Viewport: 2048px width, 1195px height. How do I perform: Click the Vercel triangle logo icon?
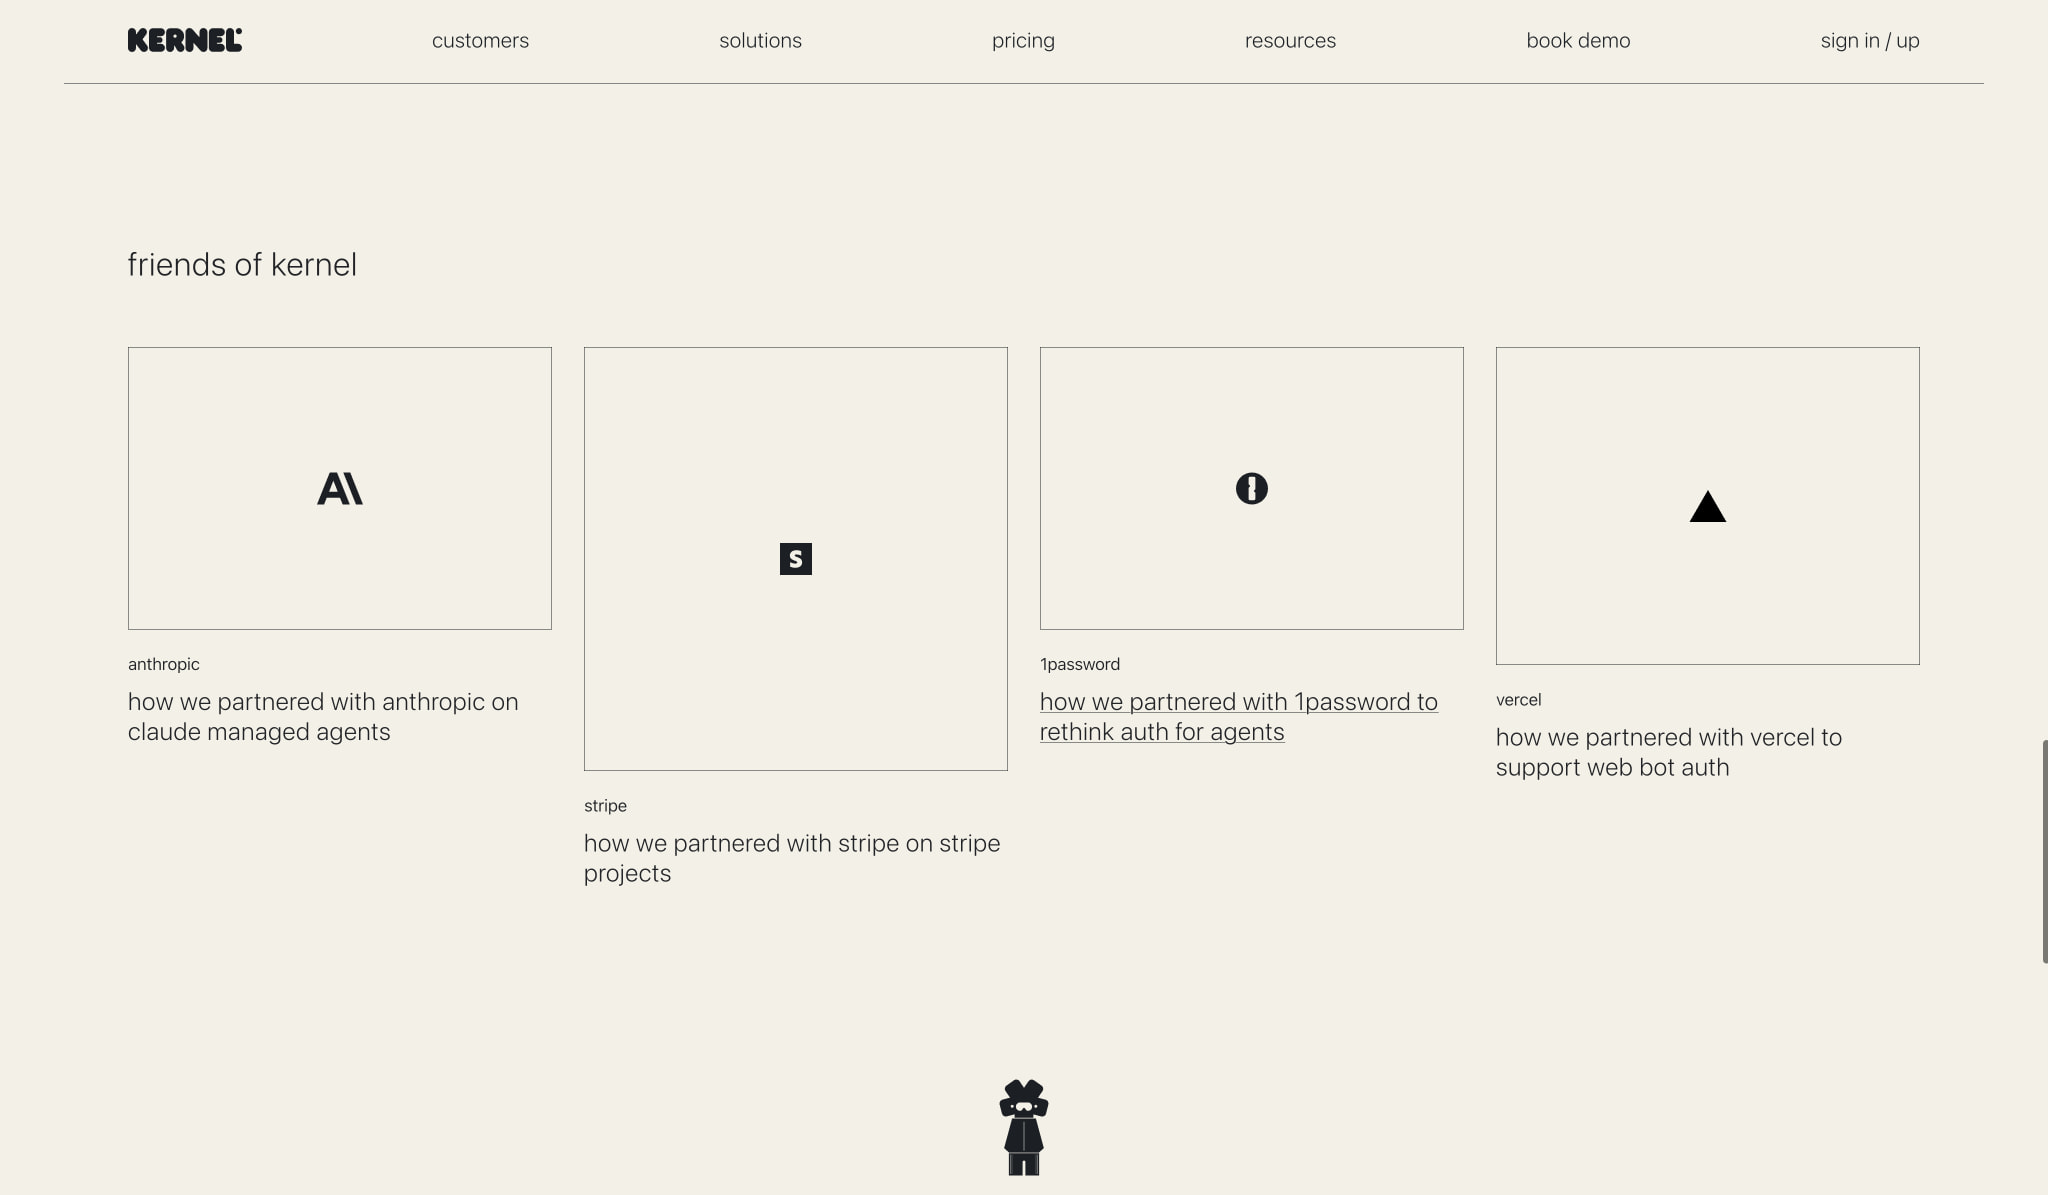pos(1708,507)
